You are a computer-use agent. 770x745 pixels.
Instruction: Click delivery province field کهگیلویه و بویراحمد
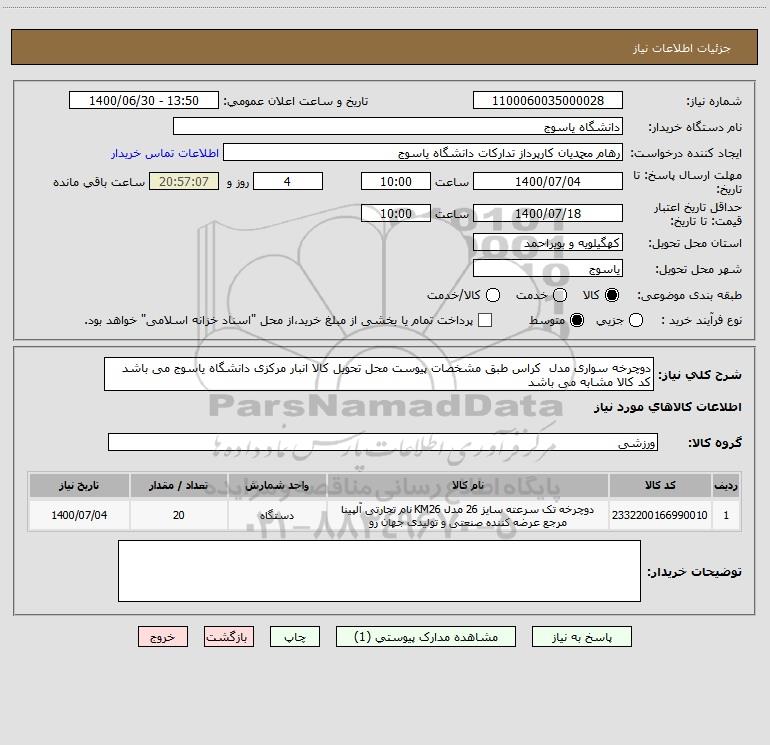point(548,242)
